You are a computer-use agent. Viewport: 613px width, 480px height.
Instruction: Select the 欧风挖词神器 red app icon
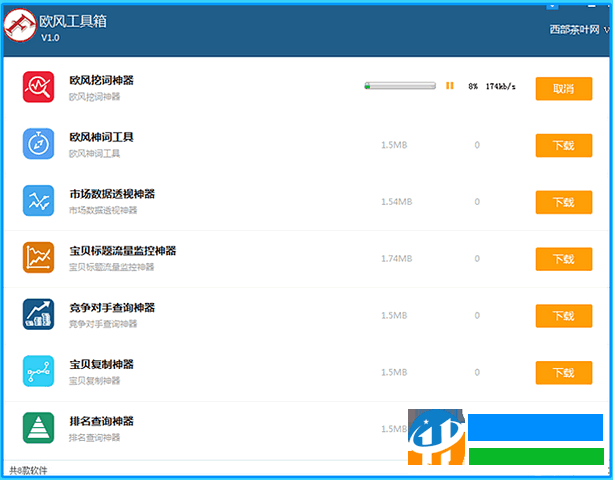click(x=38, y=87)
